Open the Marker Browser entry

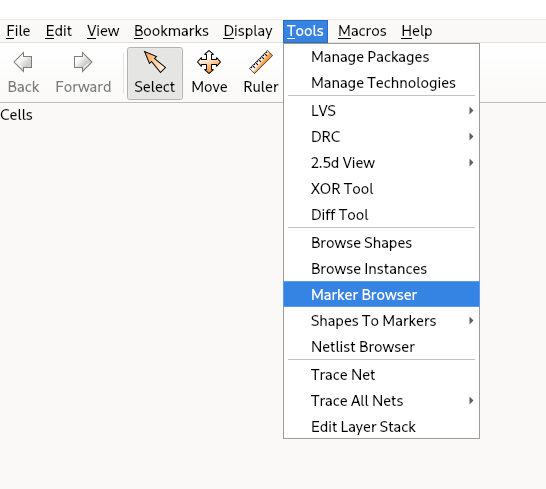[381, 295]
